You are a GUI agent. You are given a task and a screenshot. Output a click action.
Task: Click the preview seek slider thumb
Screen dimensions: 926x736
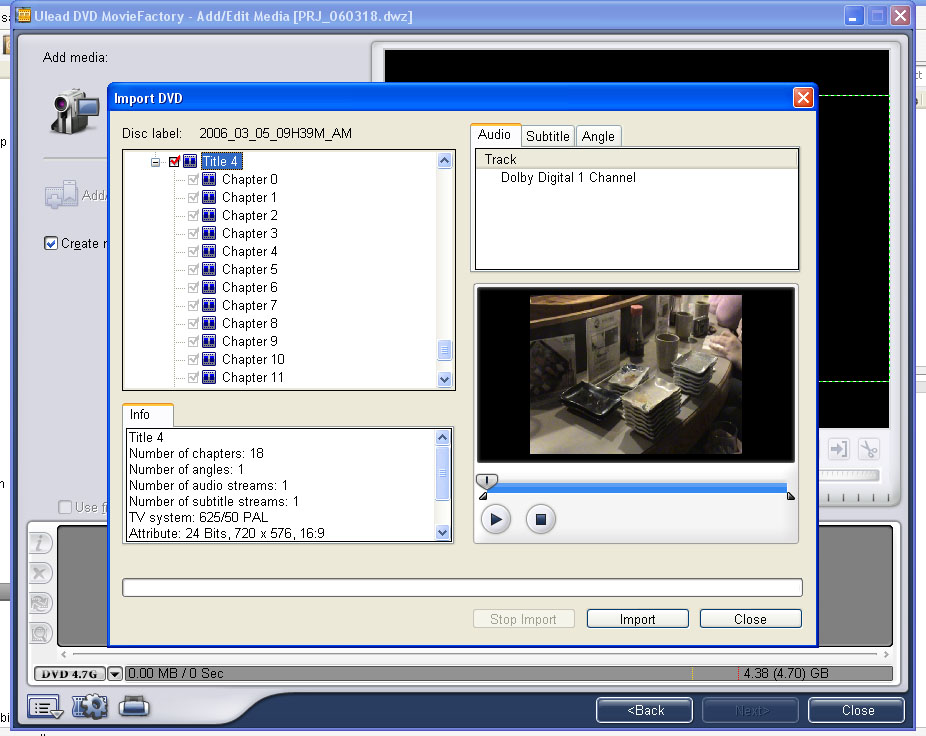point(486,481)
